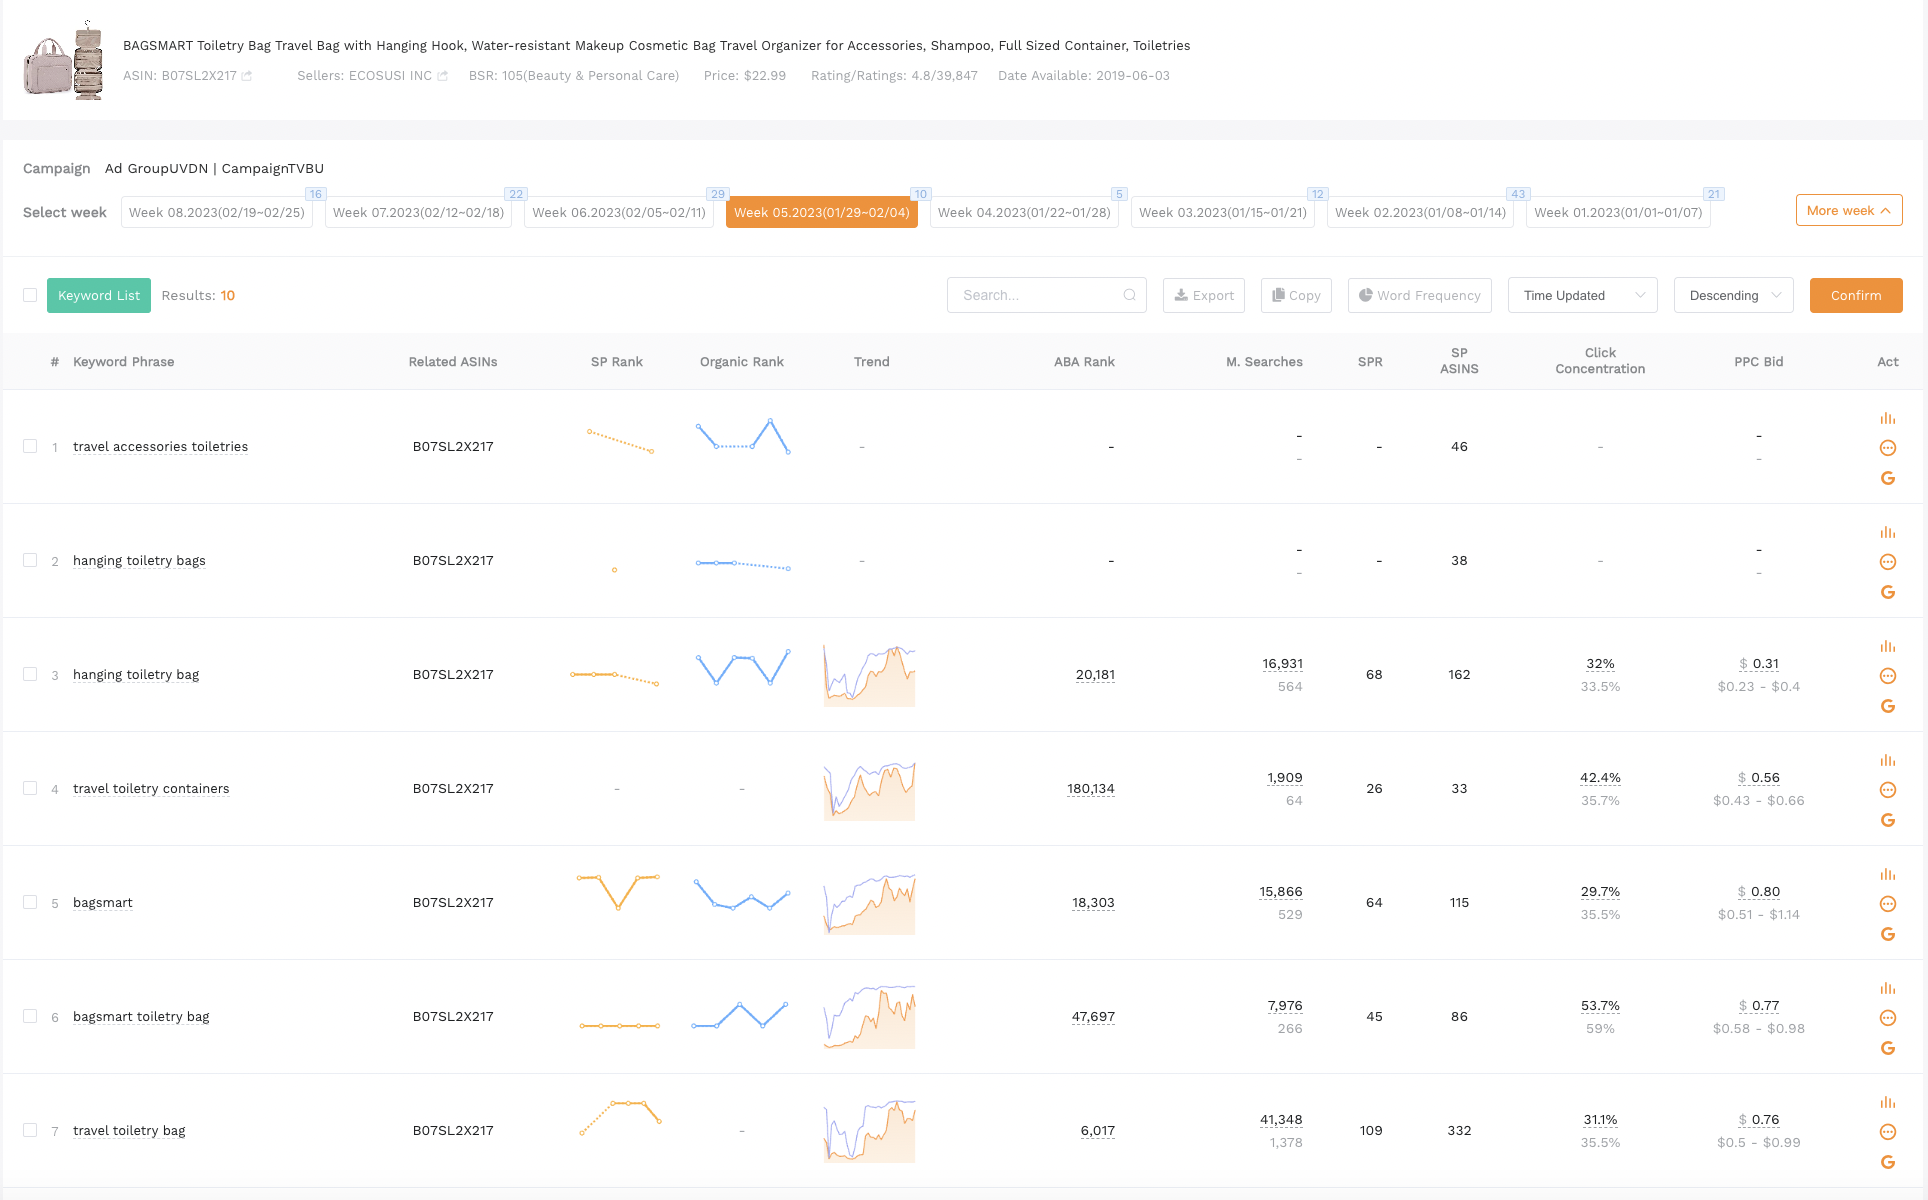This screenshot has width=1928, height=1200.
Task: Click M. Searches value 41,348
Action: [x=1281, y=1119]
